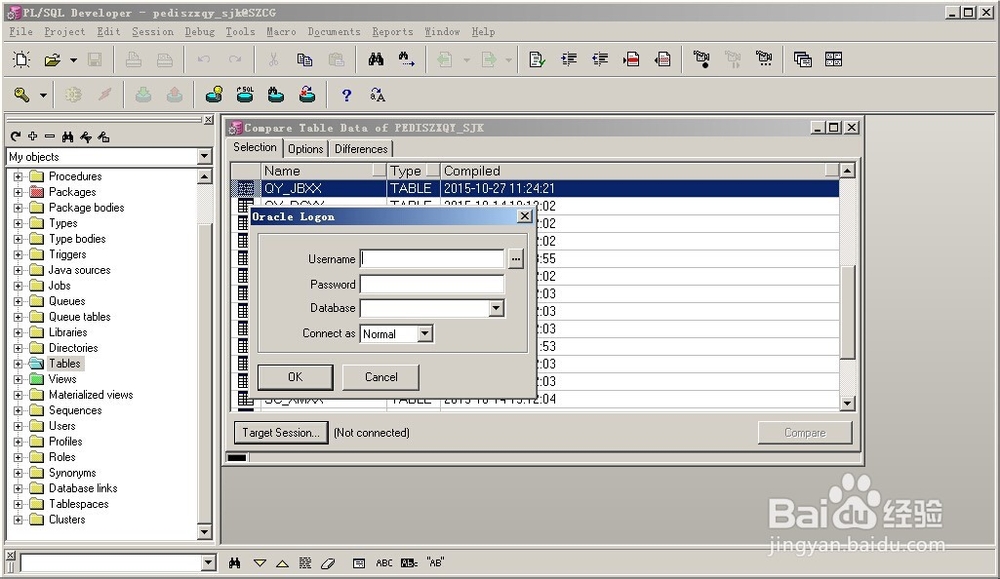The image size is (1000, 579).
Task: Click the Copy toolbar icon
Action: pos(305,60)
